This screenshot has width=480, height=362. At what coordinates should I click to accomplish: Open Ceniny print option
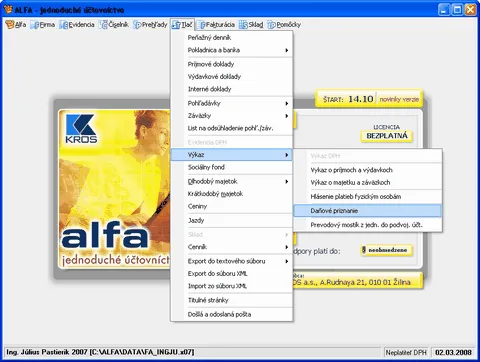(232, 206)
